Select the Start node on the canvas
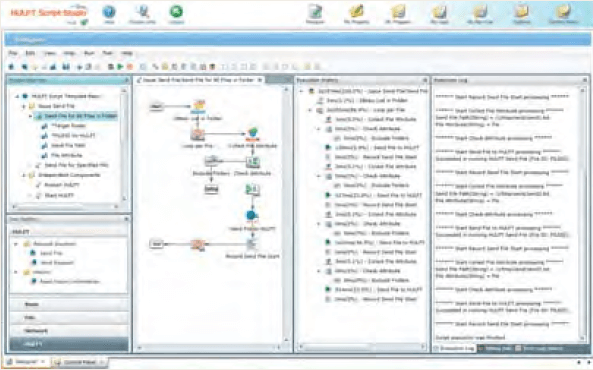 (x=156, y=107)
